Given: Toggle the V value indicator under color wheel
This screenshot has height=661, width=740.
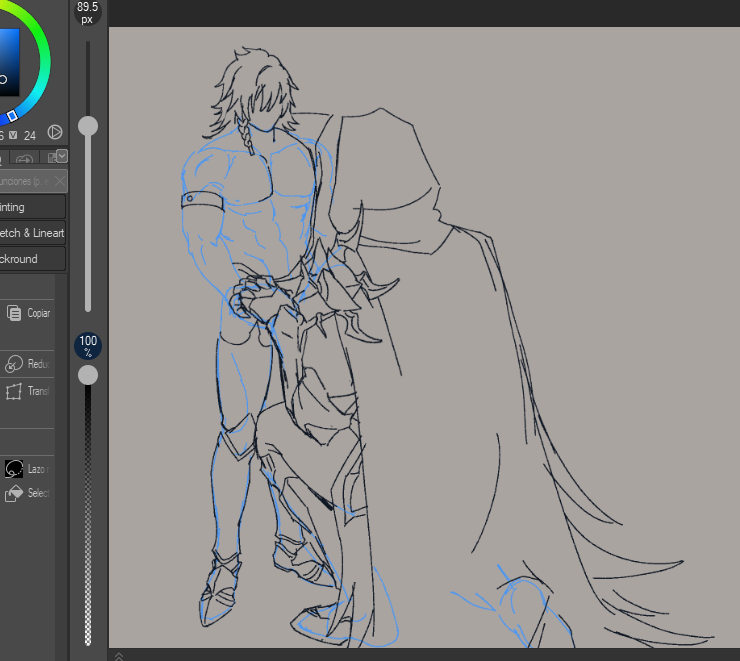Looking at the screenshot, I should point(13,135).
